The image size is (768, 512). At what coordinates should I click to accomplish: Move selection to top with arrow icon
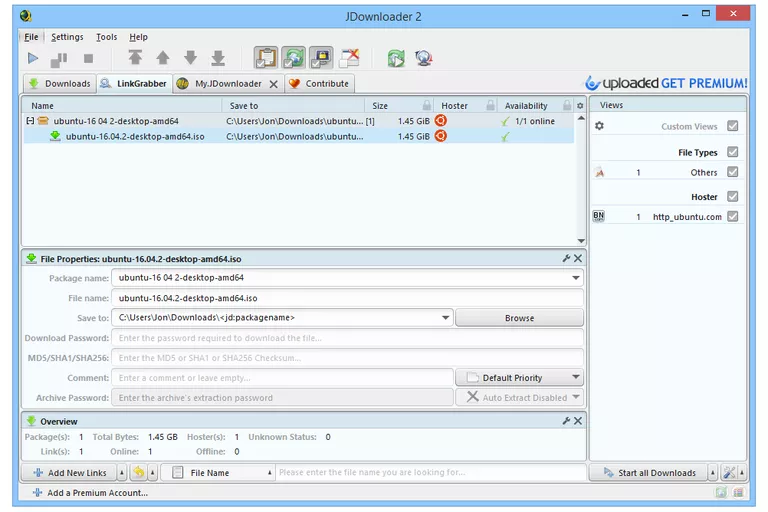(135, 58)
